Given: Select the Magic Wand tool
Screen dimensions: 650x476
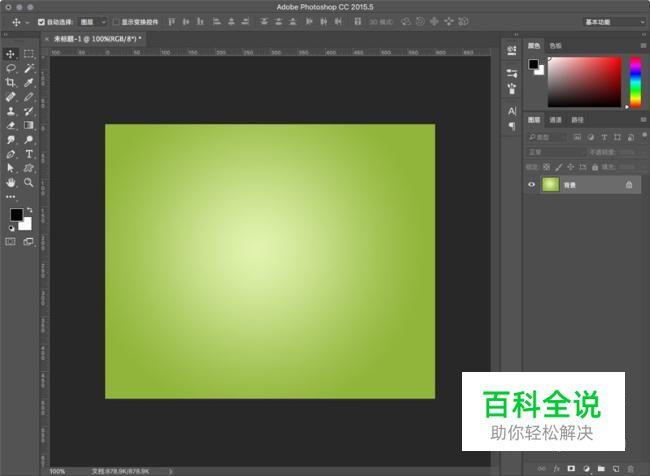Looking at the screenshot, I should pos(29,68).
